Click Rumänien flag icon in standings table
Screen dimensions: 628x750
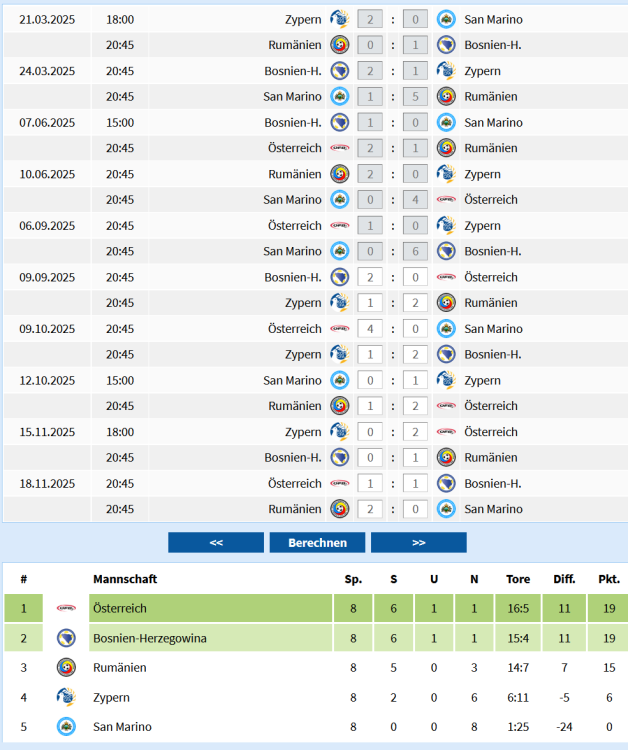click(66, 667)
